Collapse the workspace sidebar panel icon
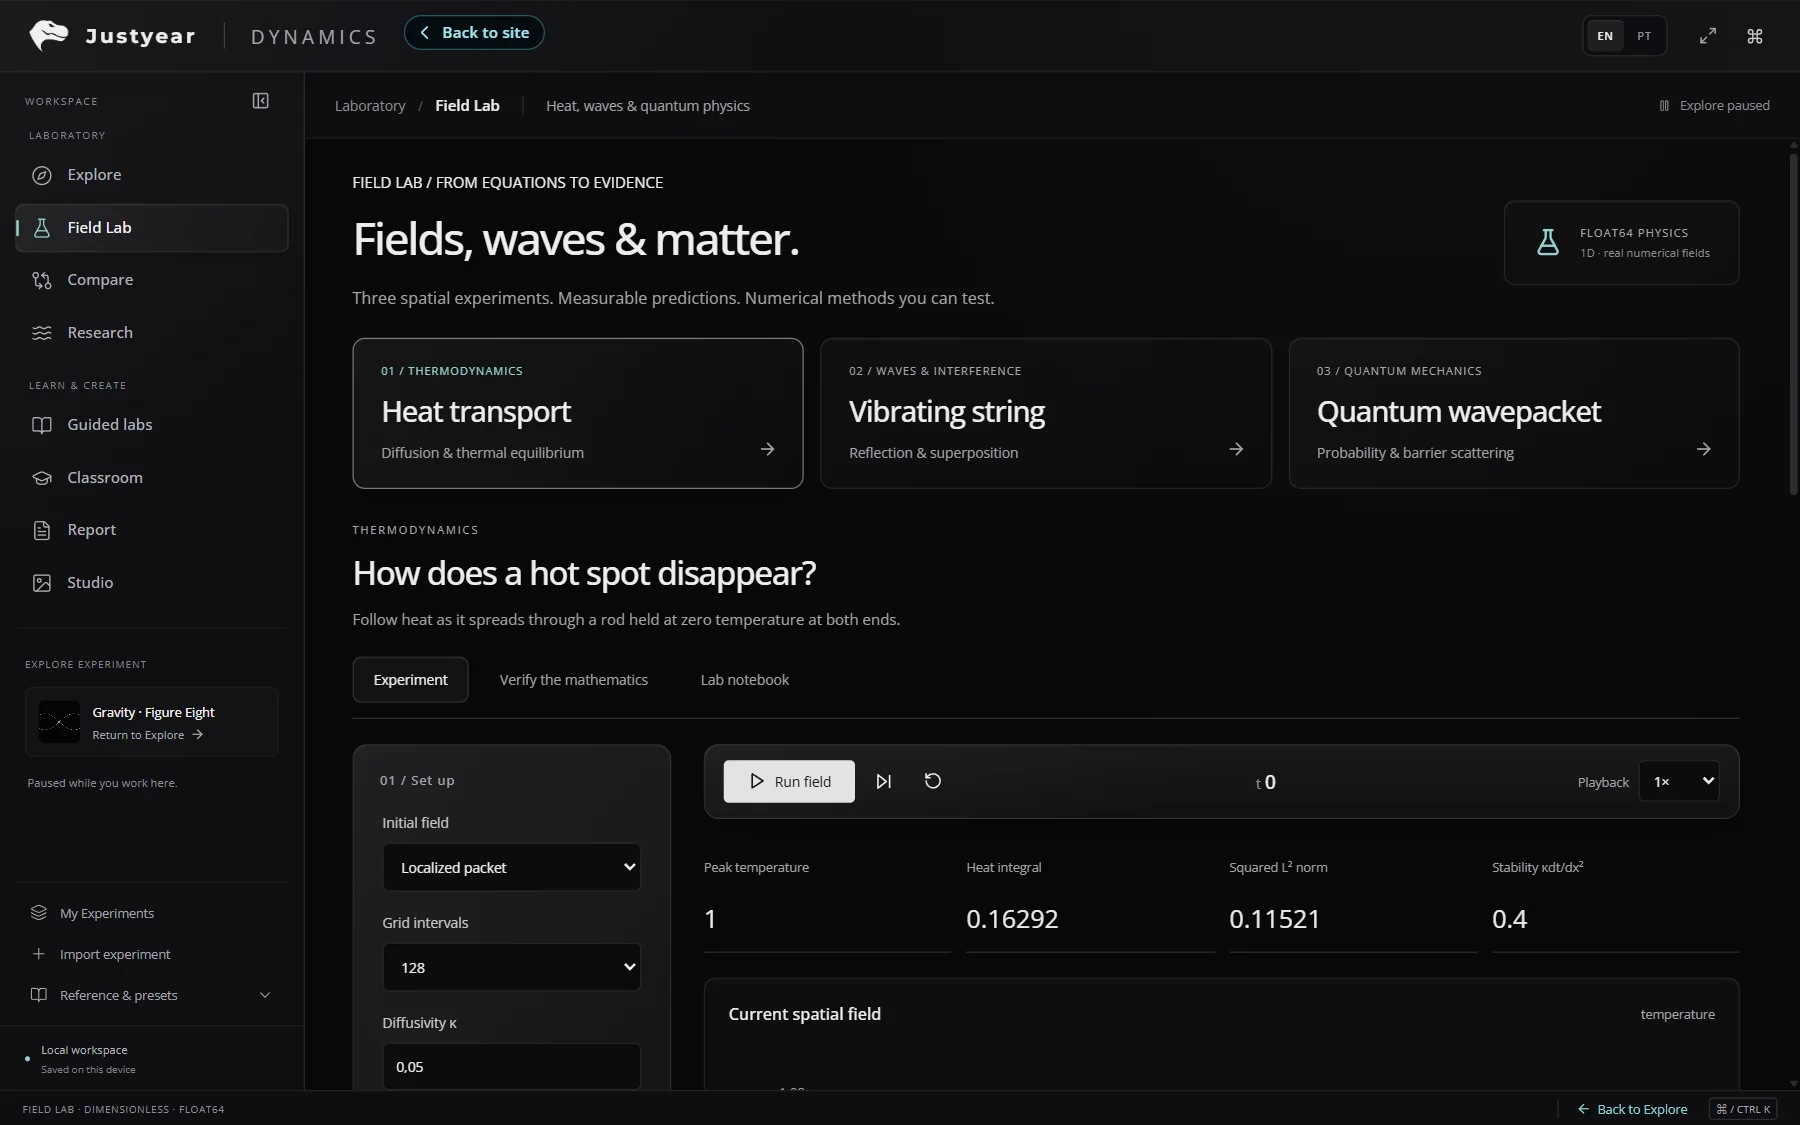Viewport: 1800px width, 1125px height. coord(261,101)
